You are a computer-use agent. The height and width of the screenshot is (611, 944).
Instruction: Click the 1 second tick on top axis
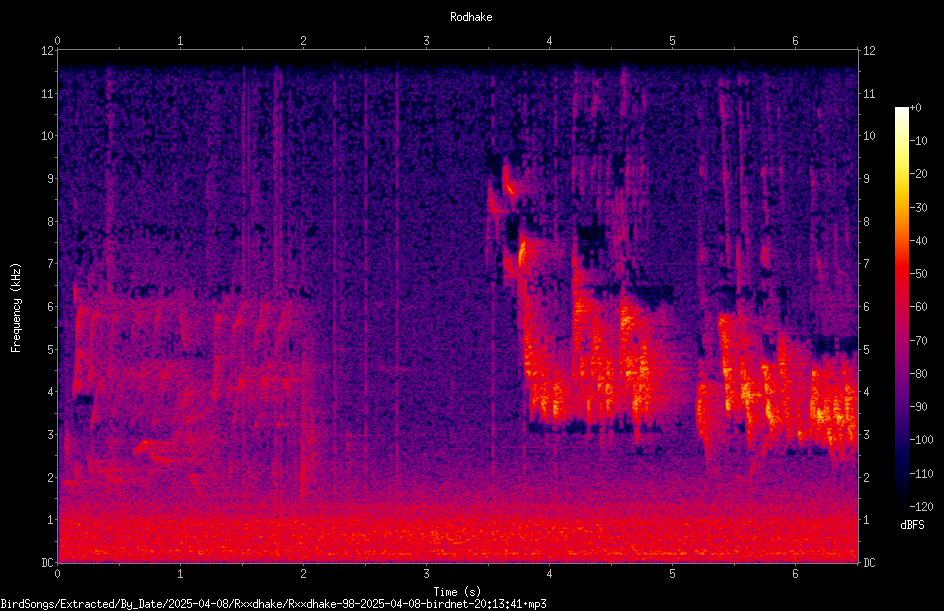tap(180, 41)
